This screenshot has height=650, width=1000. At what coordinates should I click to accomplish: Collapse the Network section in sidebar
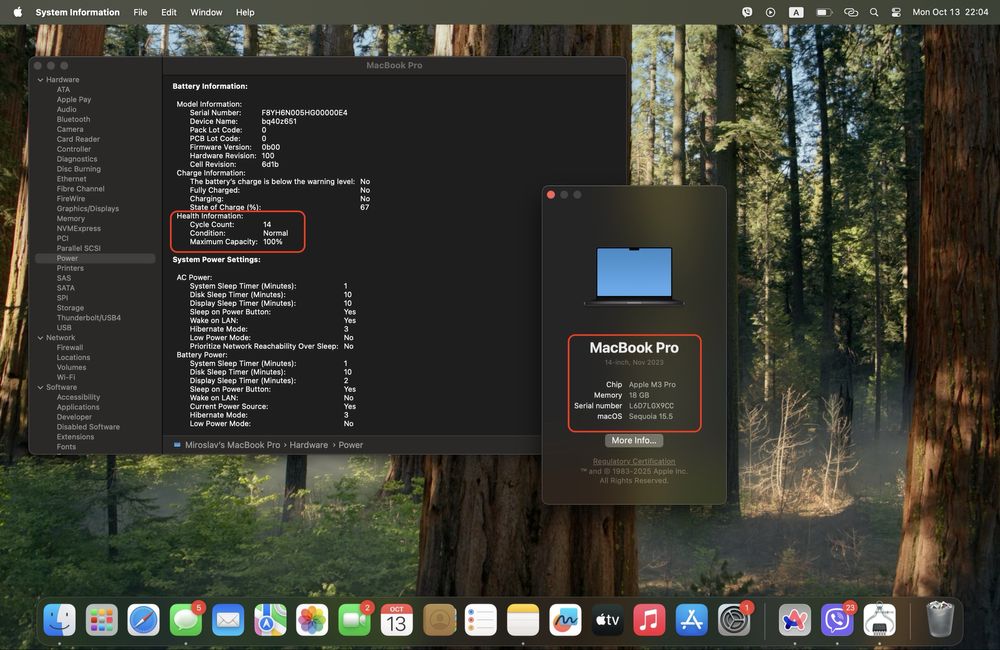click(40, 337)
